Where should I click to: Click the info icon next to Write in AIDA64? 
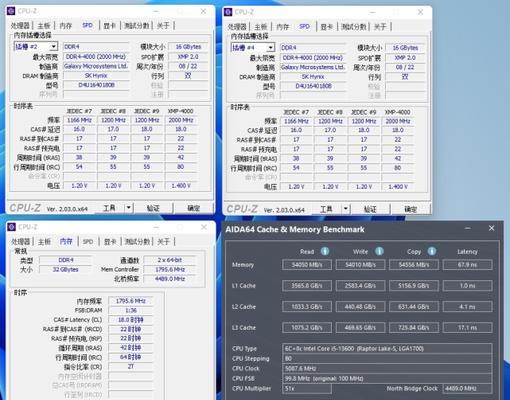(379, 251)
